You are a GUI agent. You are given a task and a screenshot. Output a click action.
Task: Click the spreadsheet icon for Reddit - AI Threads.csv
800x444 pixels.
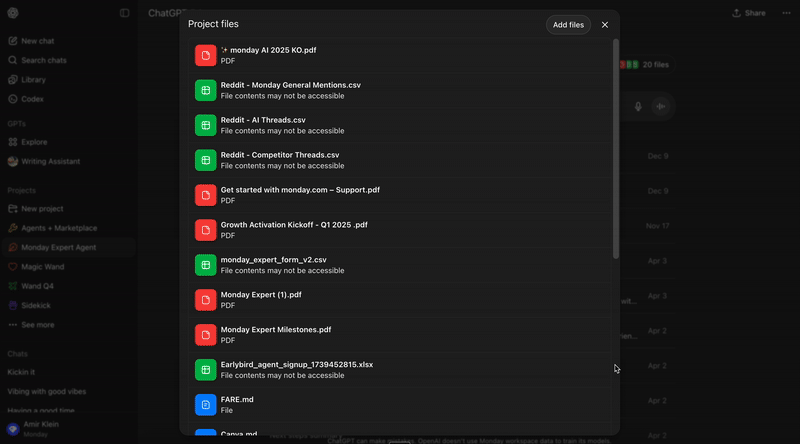[x=206, y=125]
